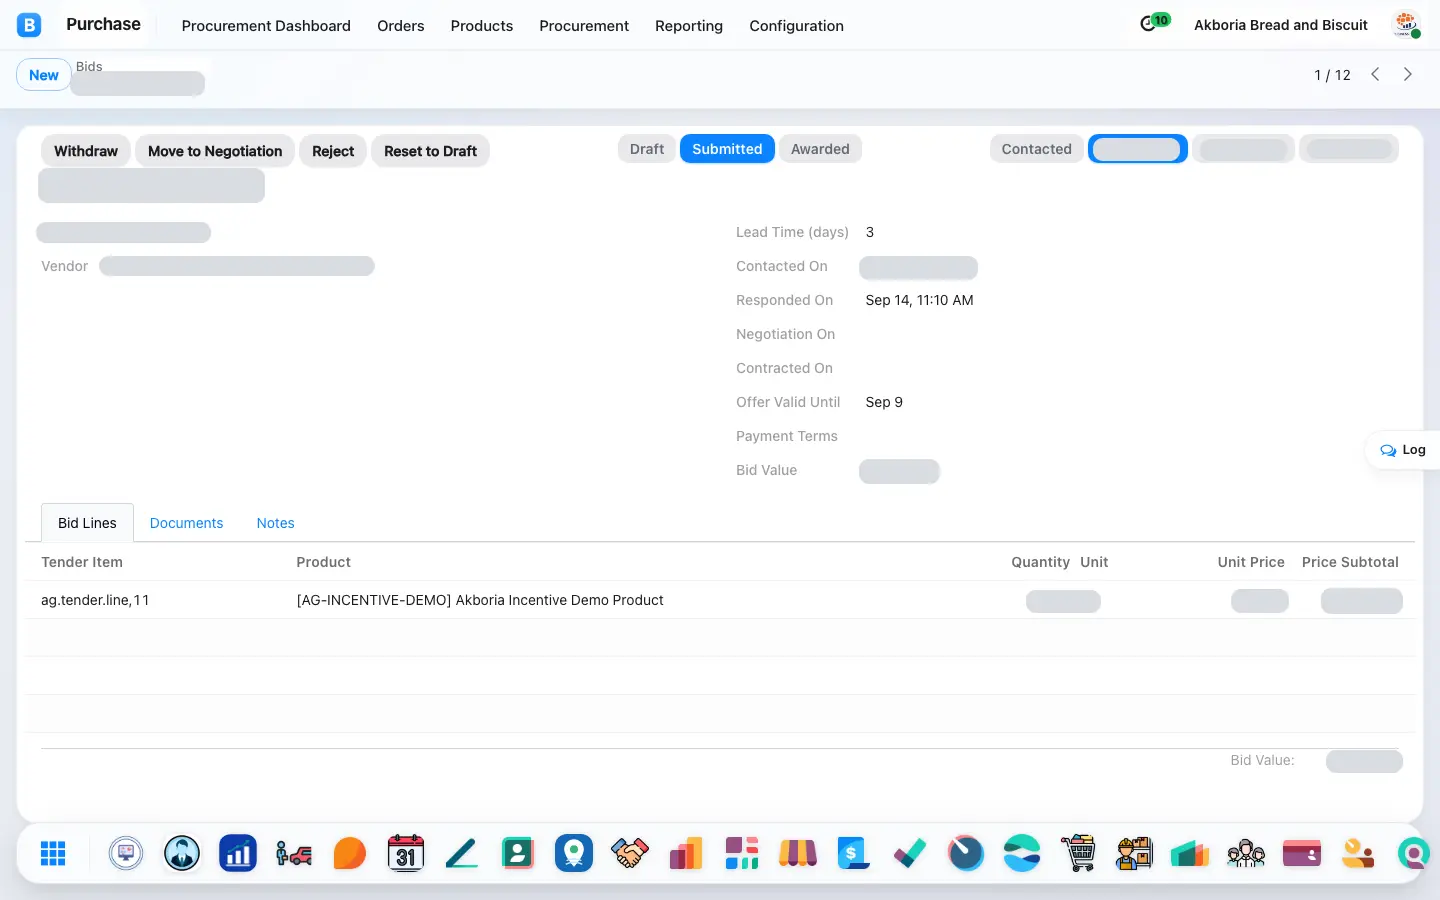Go to previous bid record arrow
Image resolution: width=1440 pixels, height=900 pixels.
1376,74
